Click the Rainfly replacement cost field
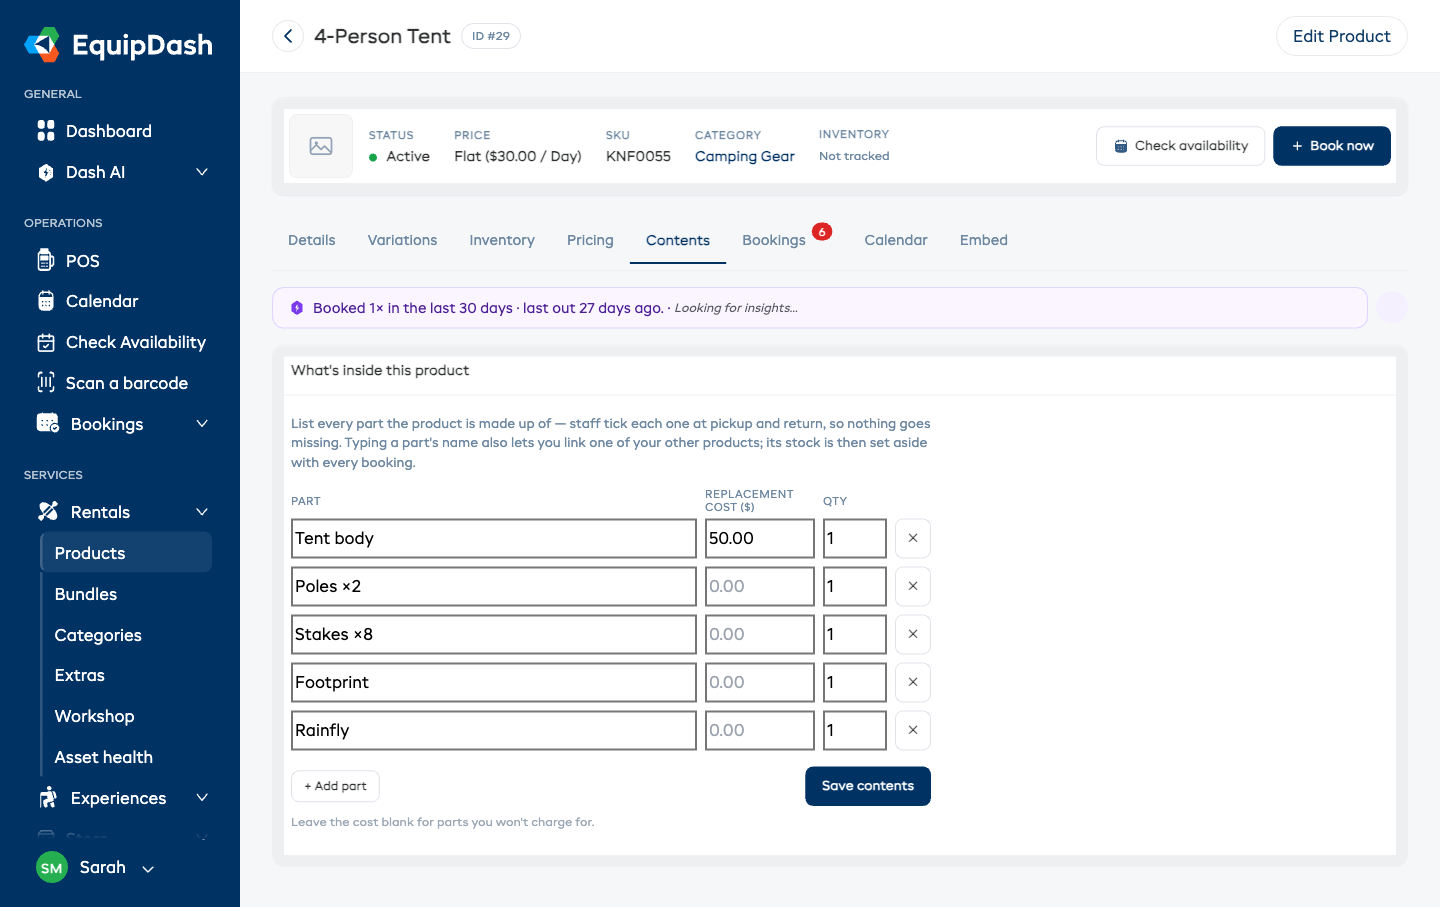This screenshot has width=1440, height=907. click(x=760, y=730)
